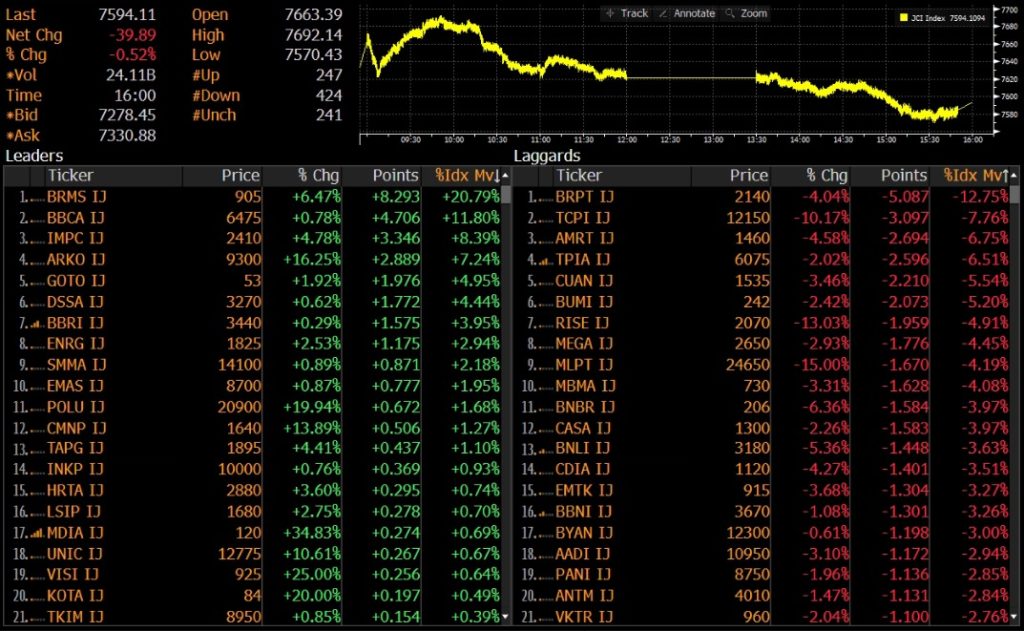Image resolution: width=1024 pixels, height=631 pixels.
Task: Click the bar chart icon beside BNLI IJ
Action: (543, 450)
